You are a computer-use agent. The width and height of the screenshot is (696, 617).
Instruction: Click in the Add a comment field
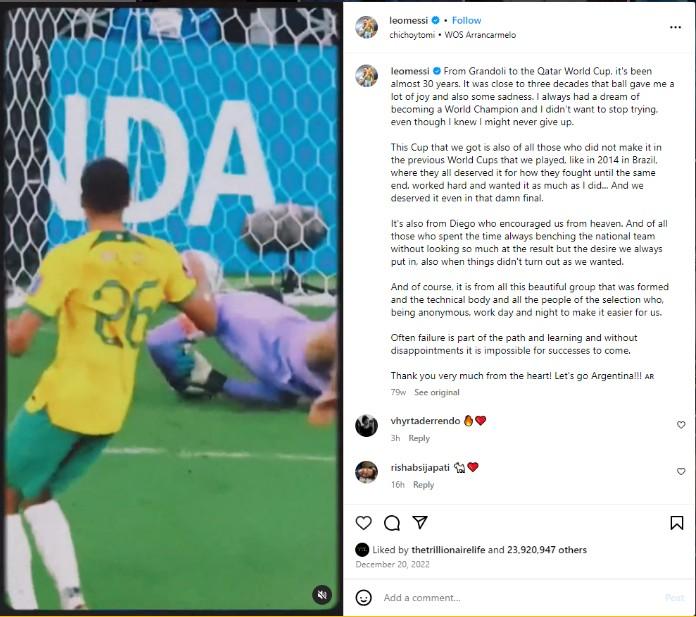[x=519, y=597]
